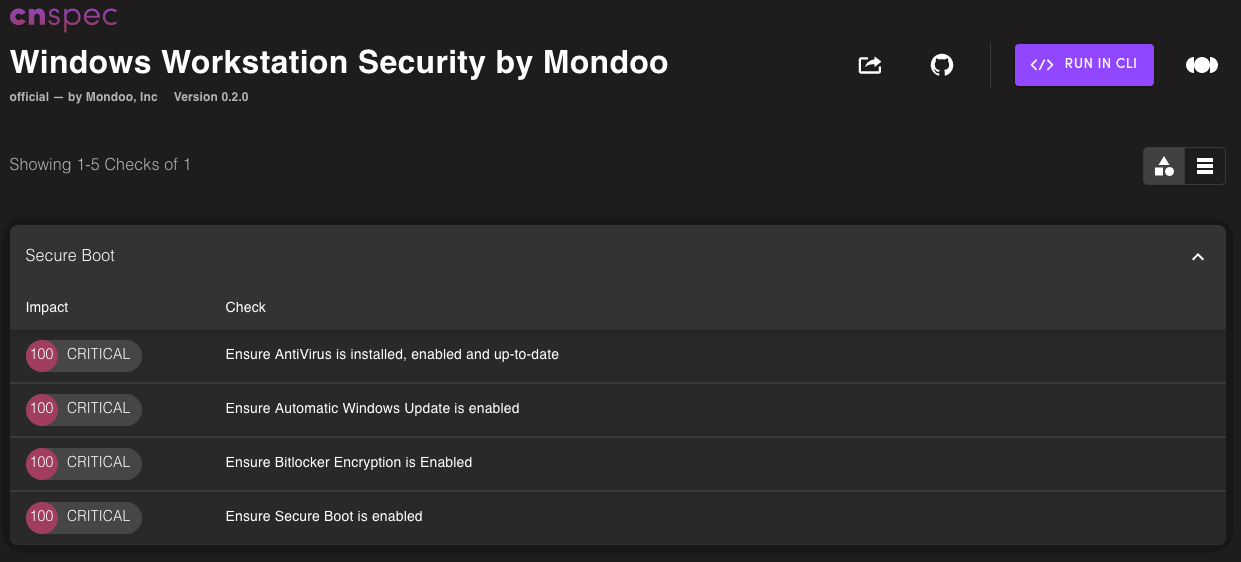
Task: Click the Windows Workstation Security title
Action: [339, 62]
